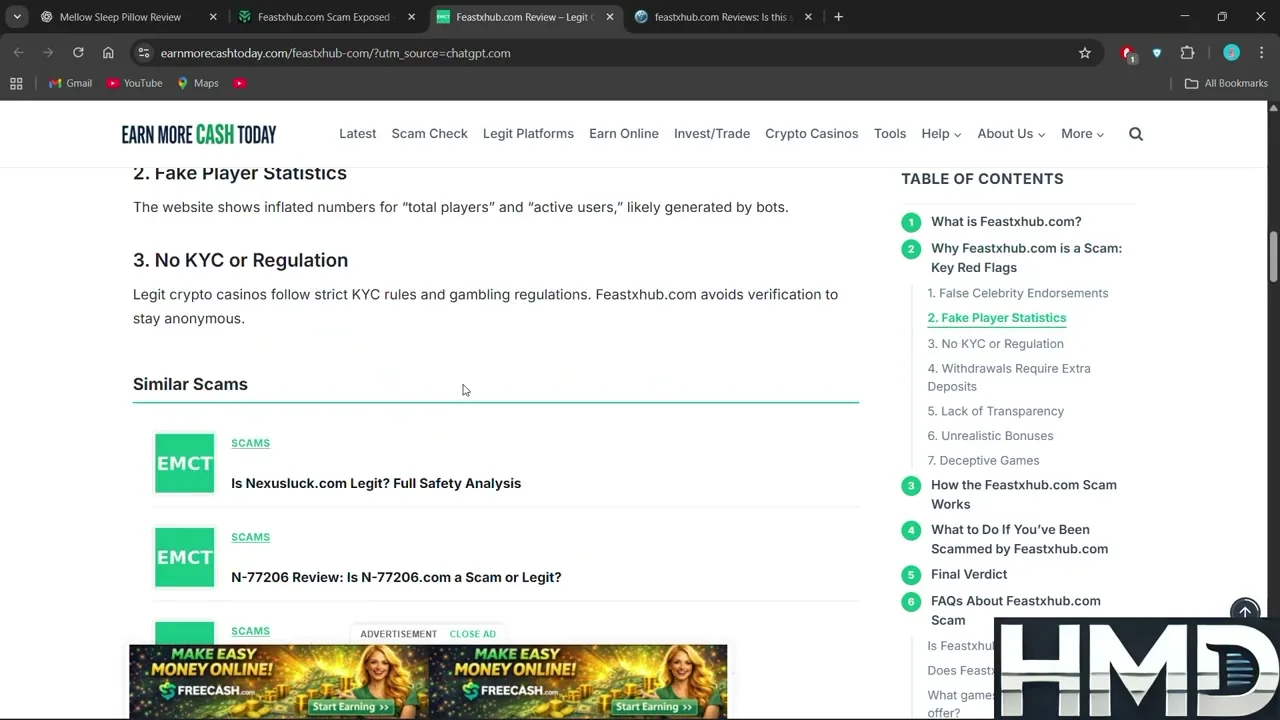The image size is (1280, 720).
Task: Expand the About Us dropdown menu
Action: tap(1011, 134)
